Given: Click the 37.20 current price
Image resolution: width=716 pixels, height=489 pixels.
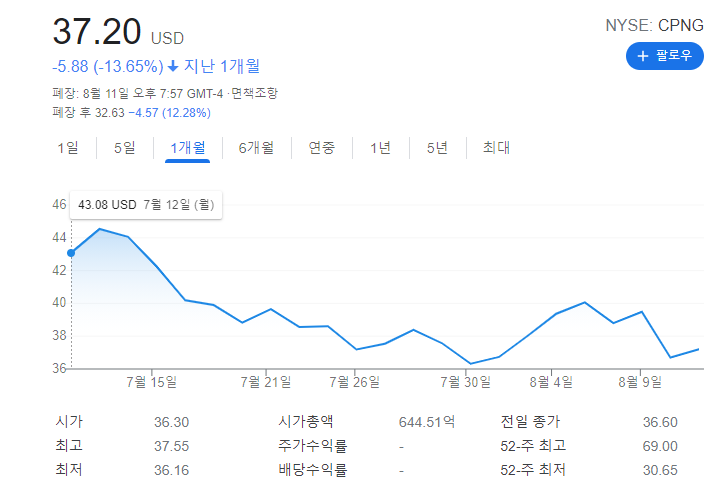Looking at the screenshot, I should 97,32.
